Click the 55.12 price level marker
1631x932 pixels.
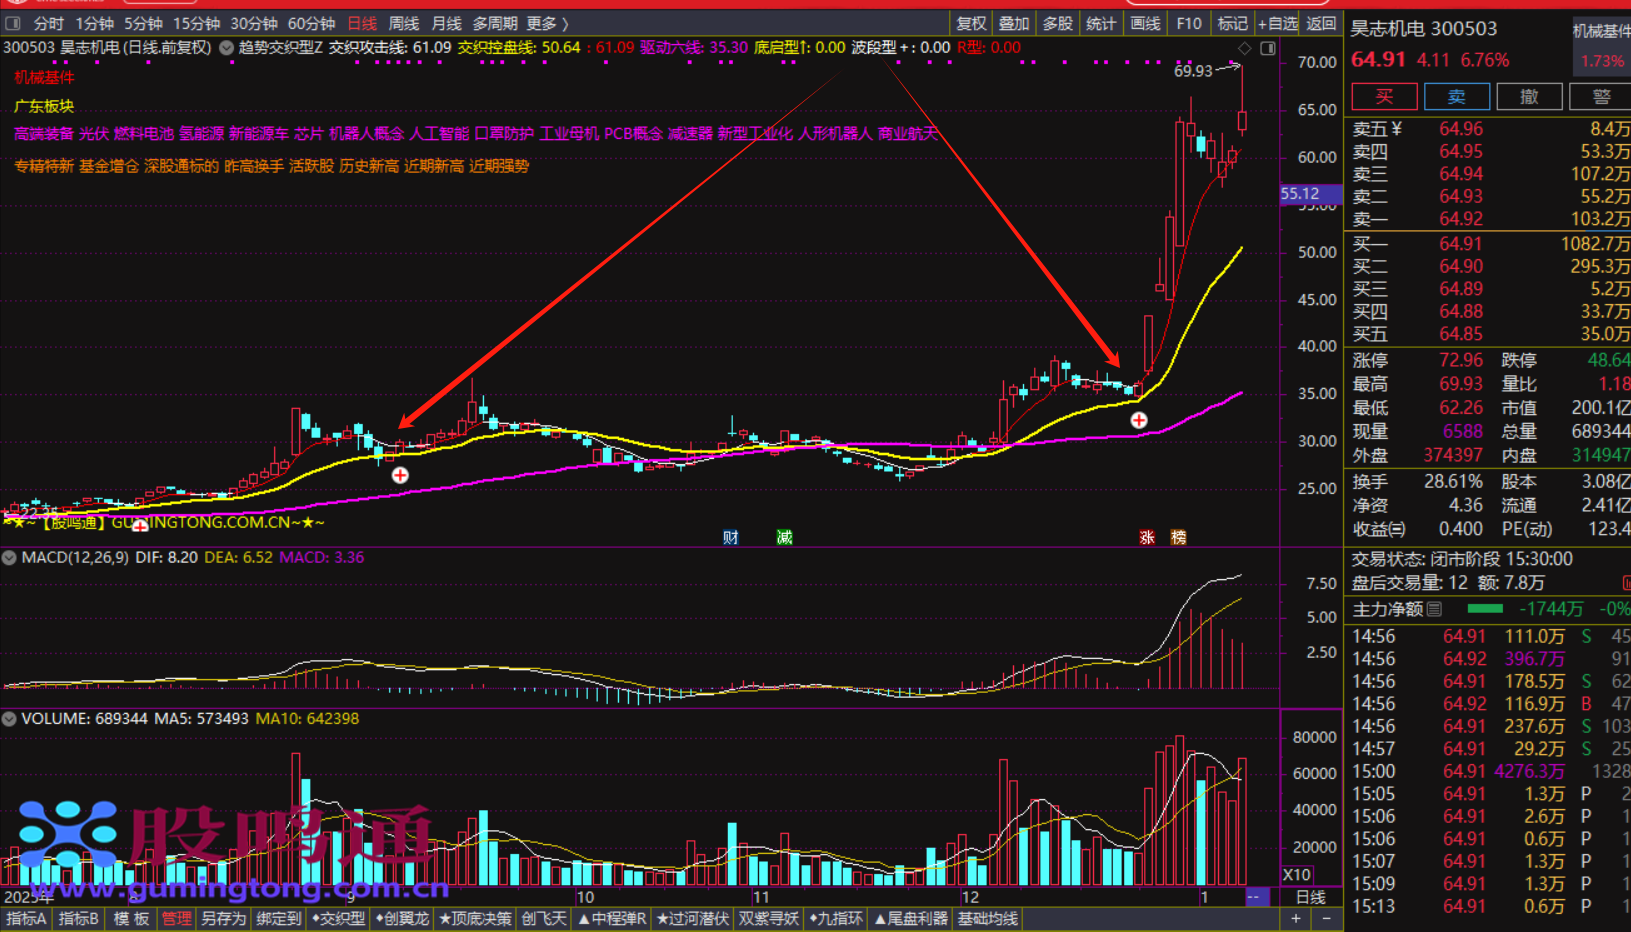coord(1300,194)
